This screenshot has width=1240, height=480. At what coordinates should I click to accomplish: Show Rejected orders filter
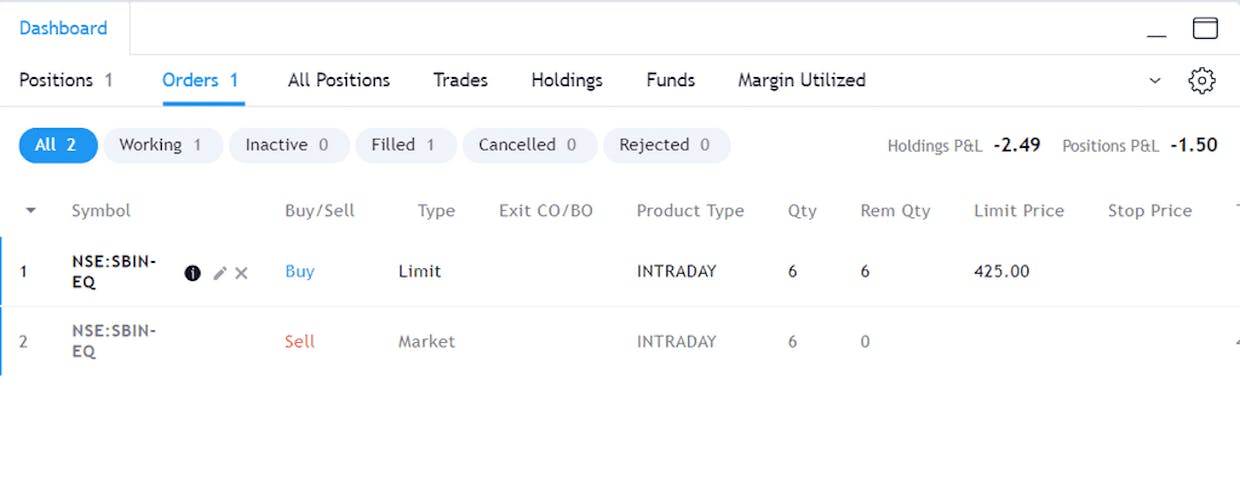click(666, 145)
